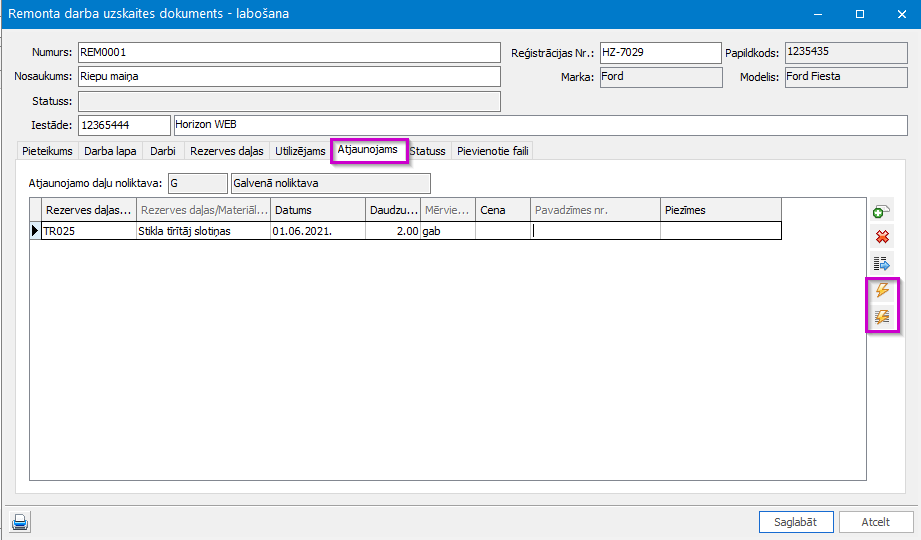Open the Statuss tab

pos(428,151)
